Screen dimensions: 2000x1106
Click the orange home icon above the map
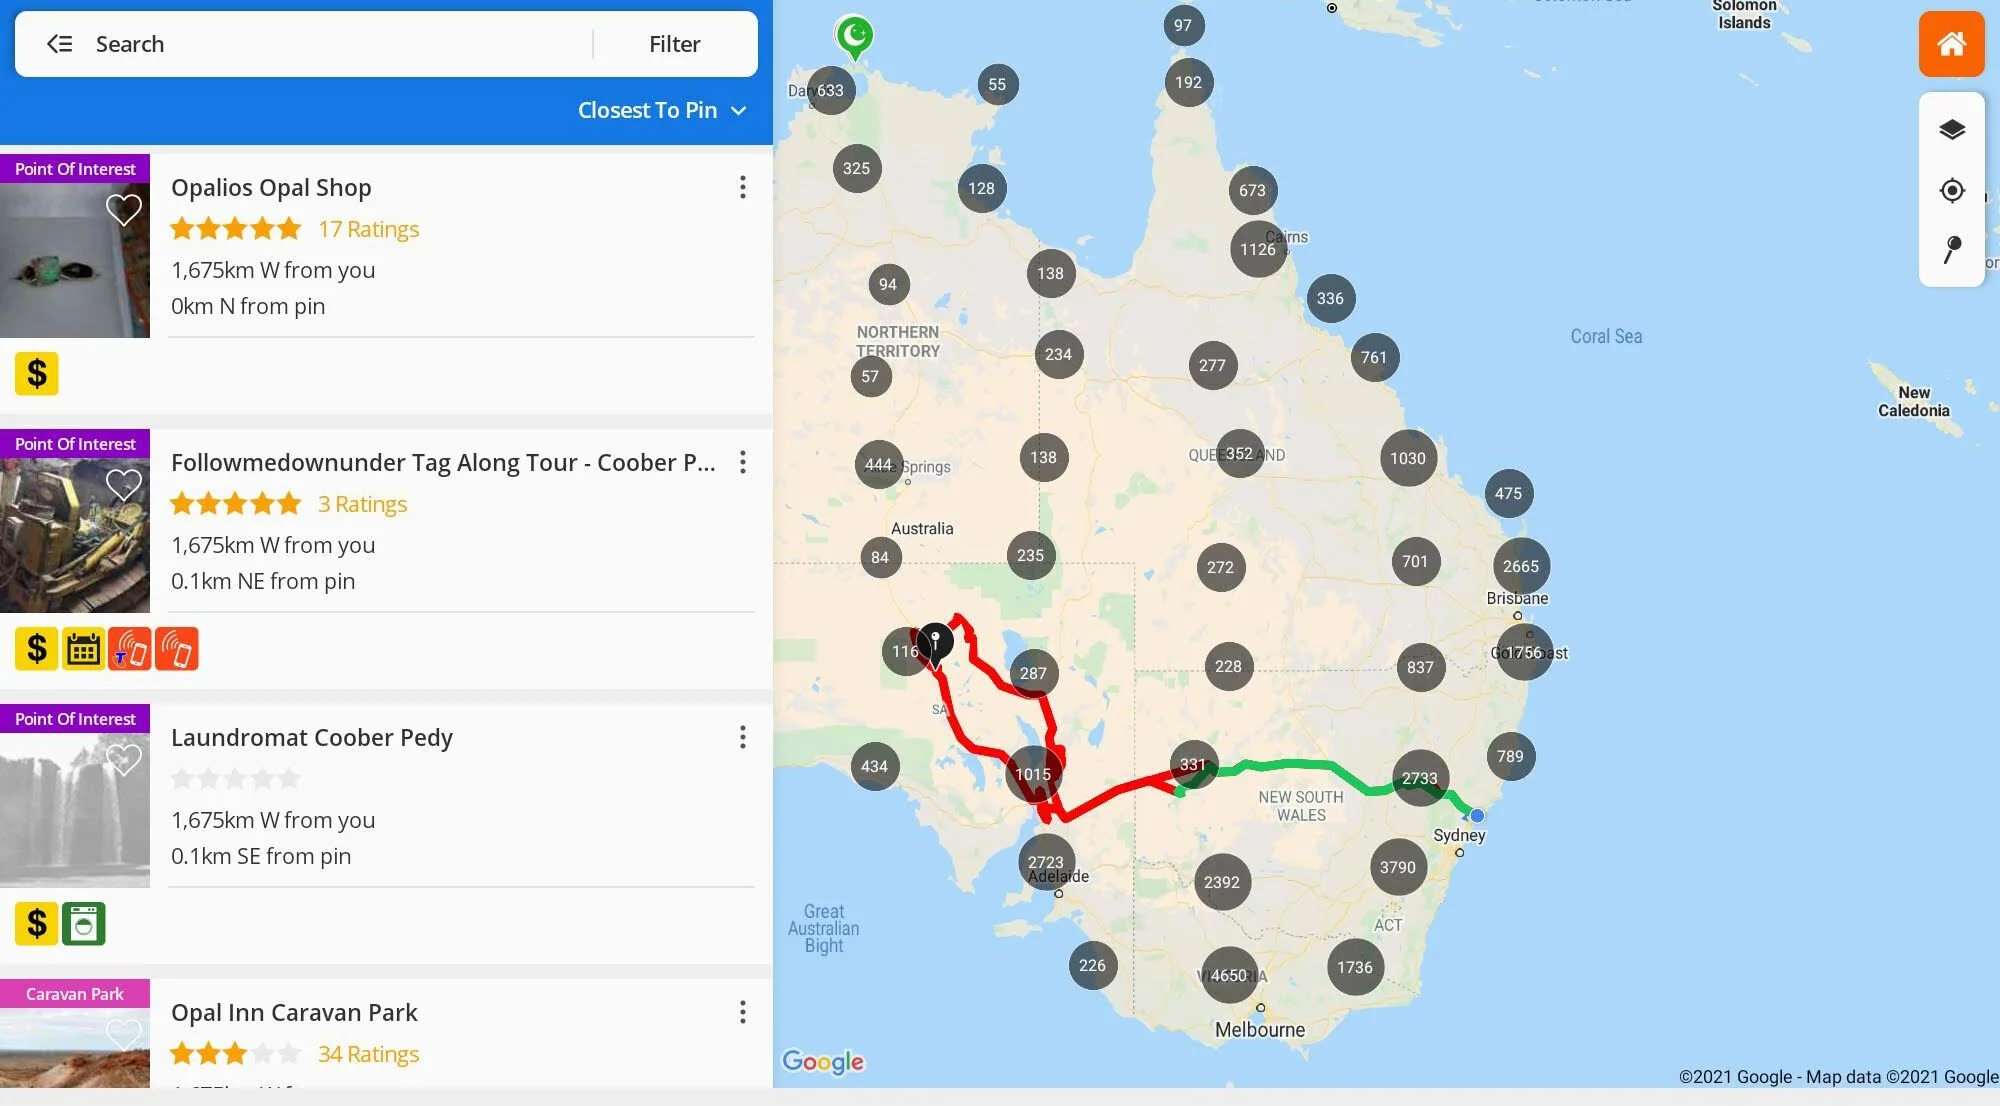coord(1951,44)
